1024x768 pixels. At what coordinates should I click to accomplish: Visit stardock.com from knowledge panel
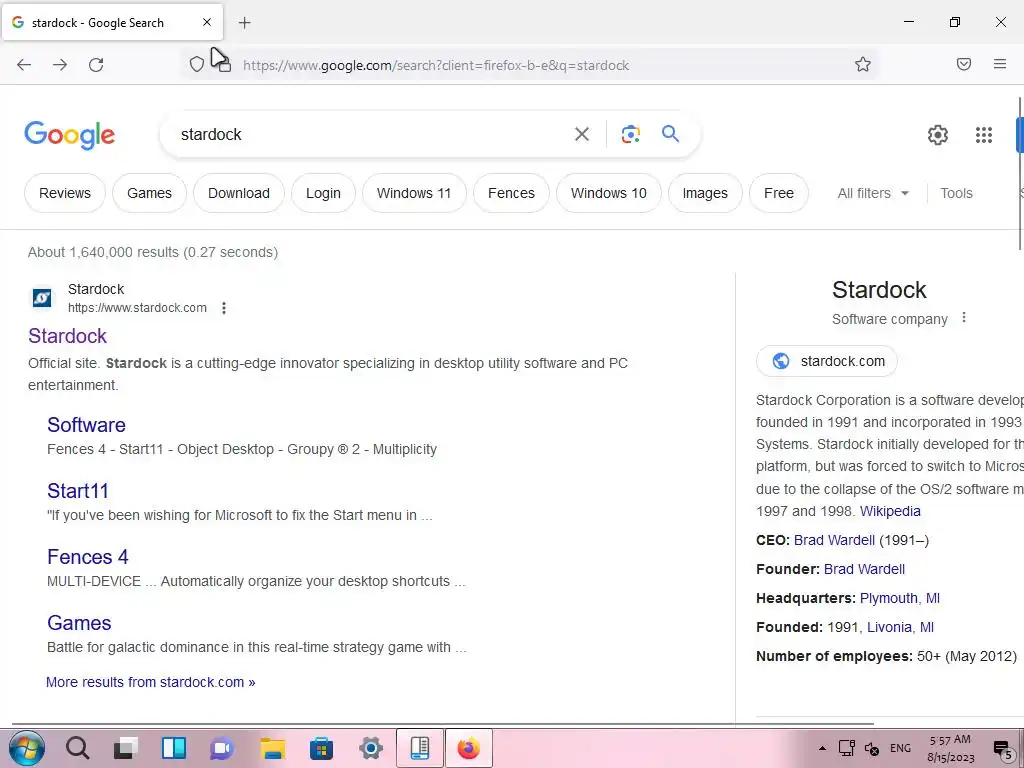(827, 361)
